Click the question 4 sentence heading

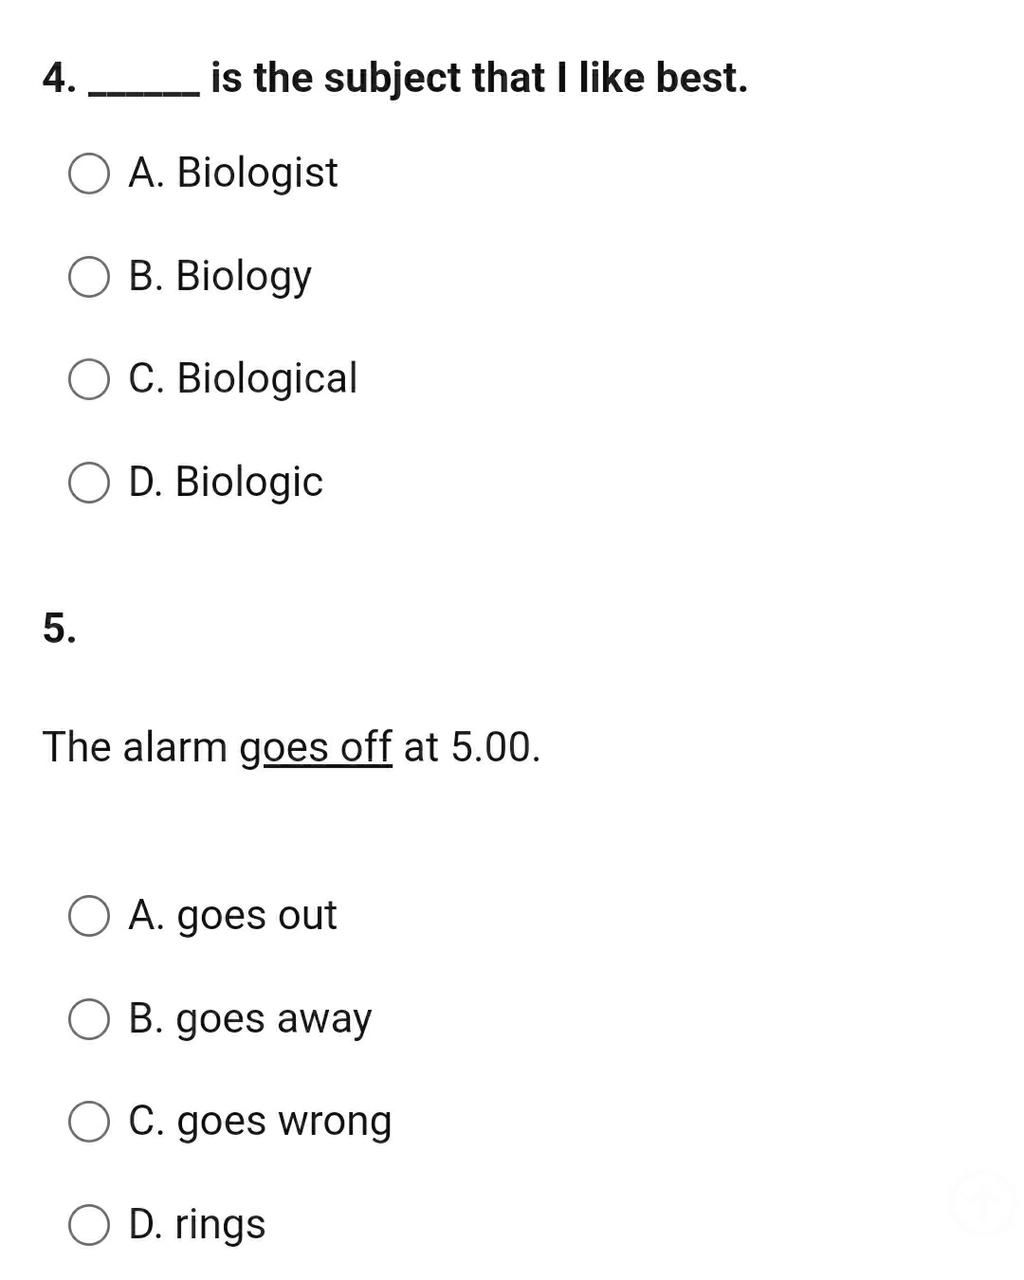click(x=395, y=78)
